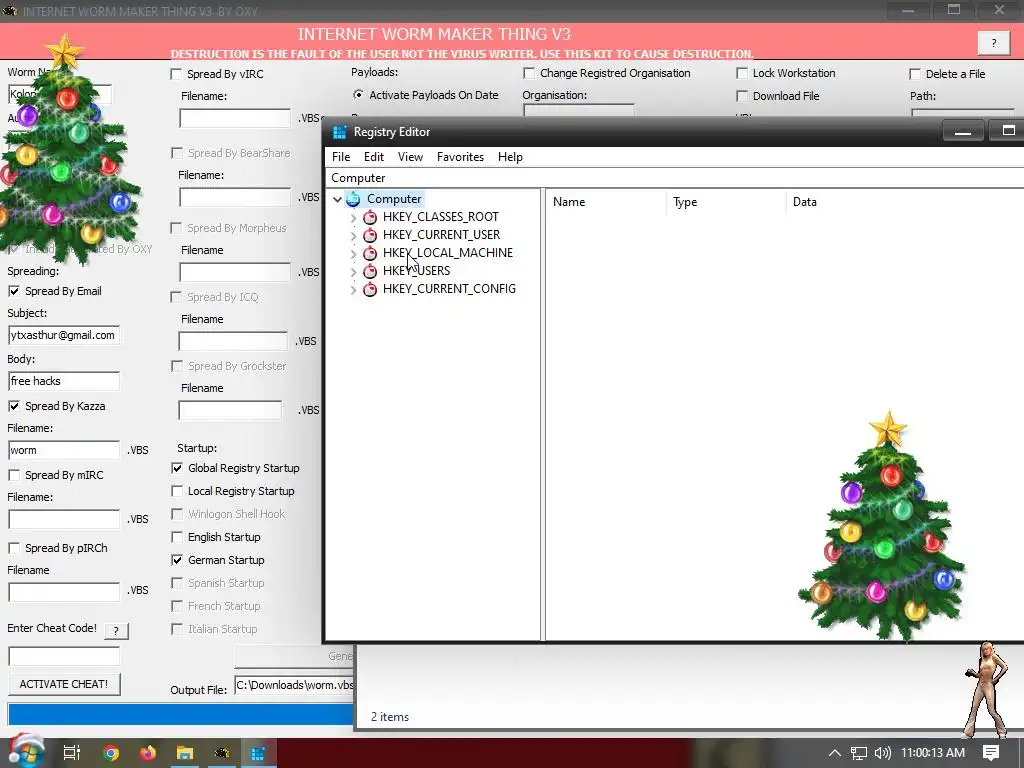Image resolution: width=1024 pixels, height=768 pixels.
Task: Collapse the Computer node in the registry tree
Action: (x=338, y=199)
